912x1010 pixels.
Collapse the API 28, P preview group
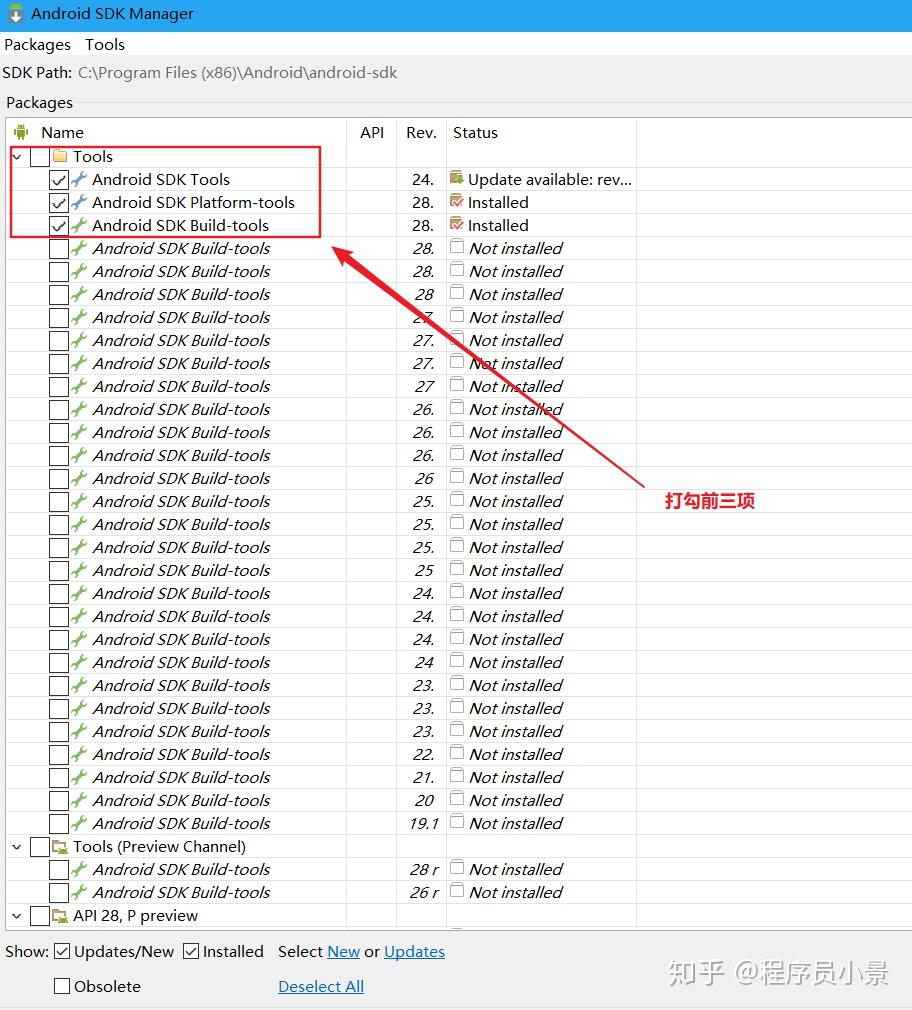17,916
